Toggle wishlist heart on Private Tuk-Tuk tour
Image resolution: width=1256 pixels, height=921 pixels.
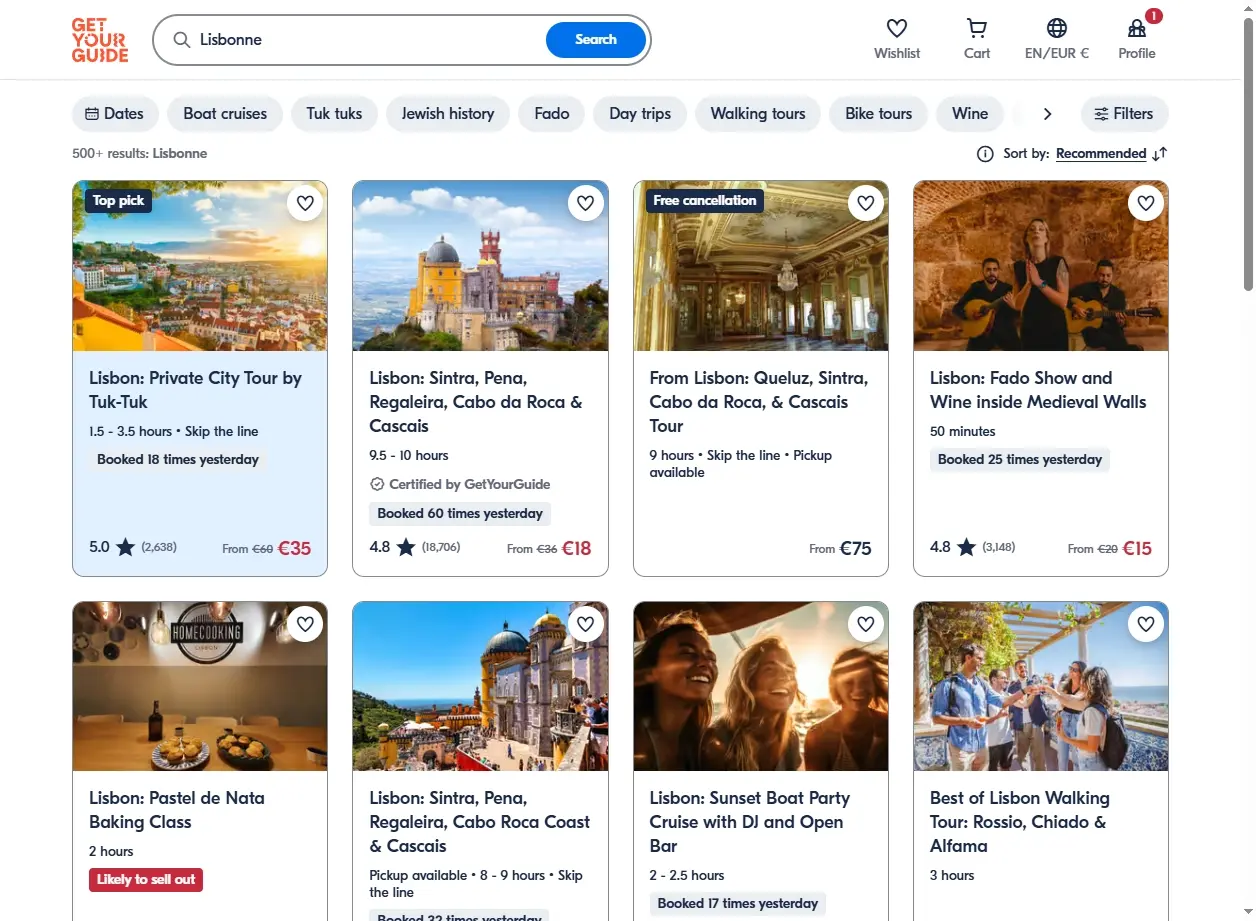pyautogui.click(x=306, y=203)
